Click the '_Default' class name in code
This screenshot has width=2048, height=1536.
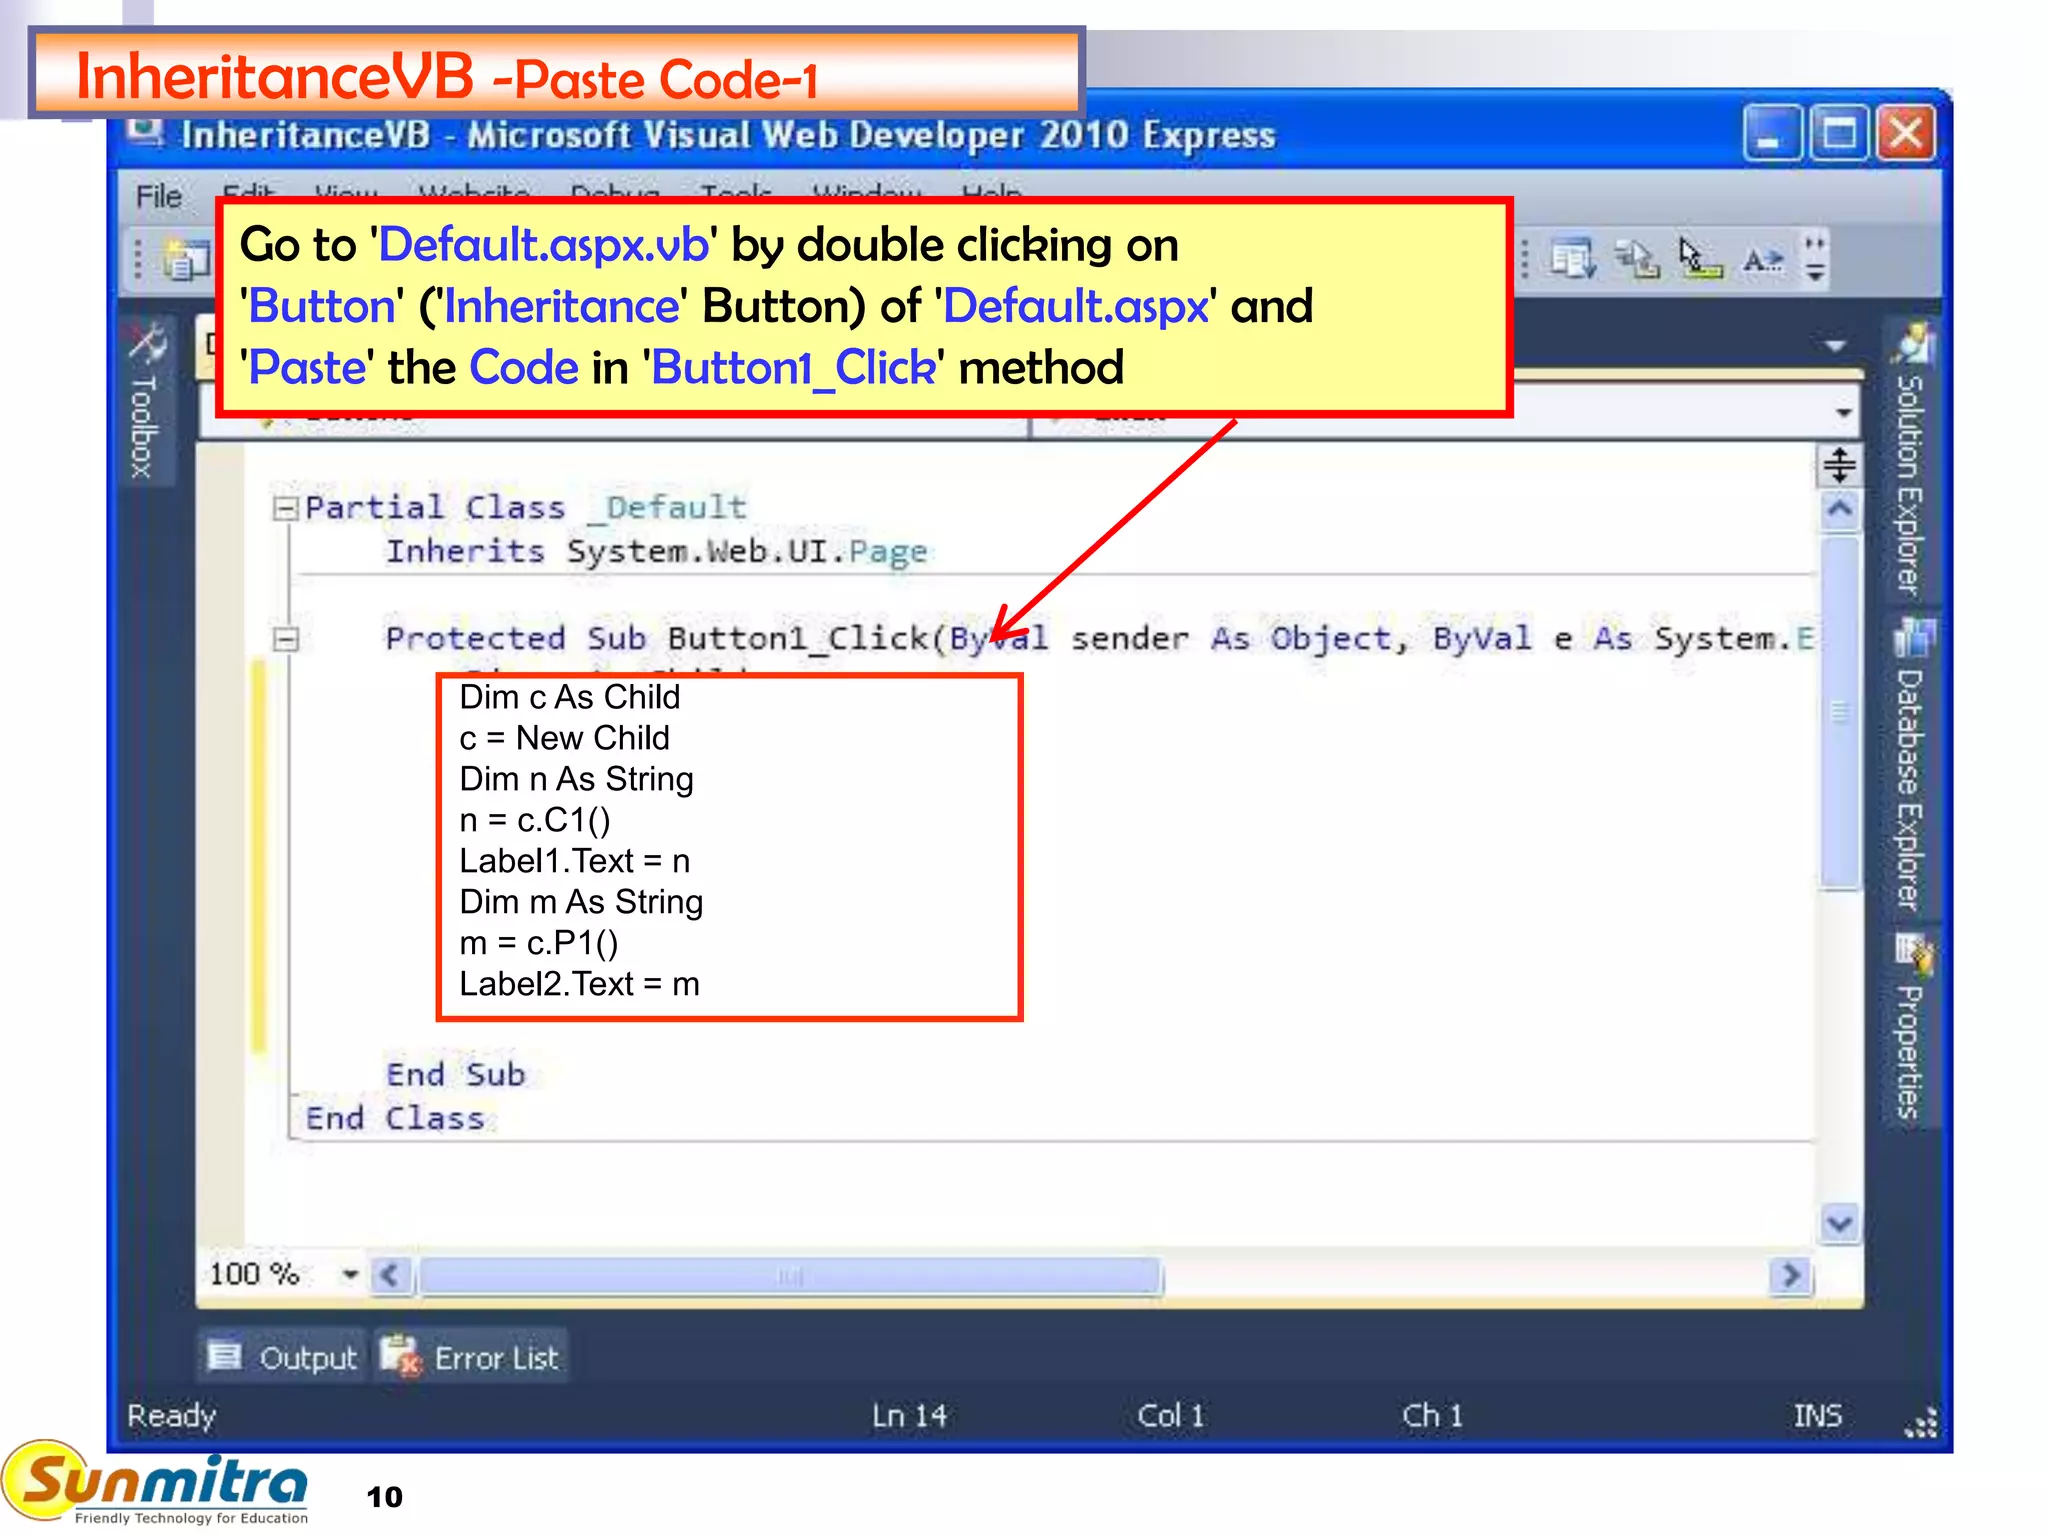point(667,508)
